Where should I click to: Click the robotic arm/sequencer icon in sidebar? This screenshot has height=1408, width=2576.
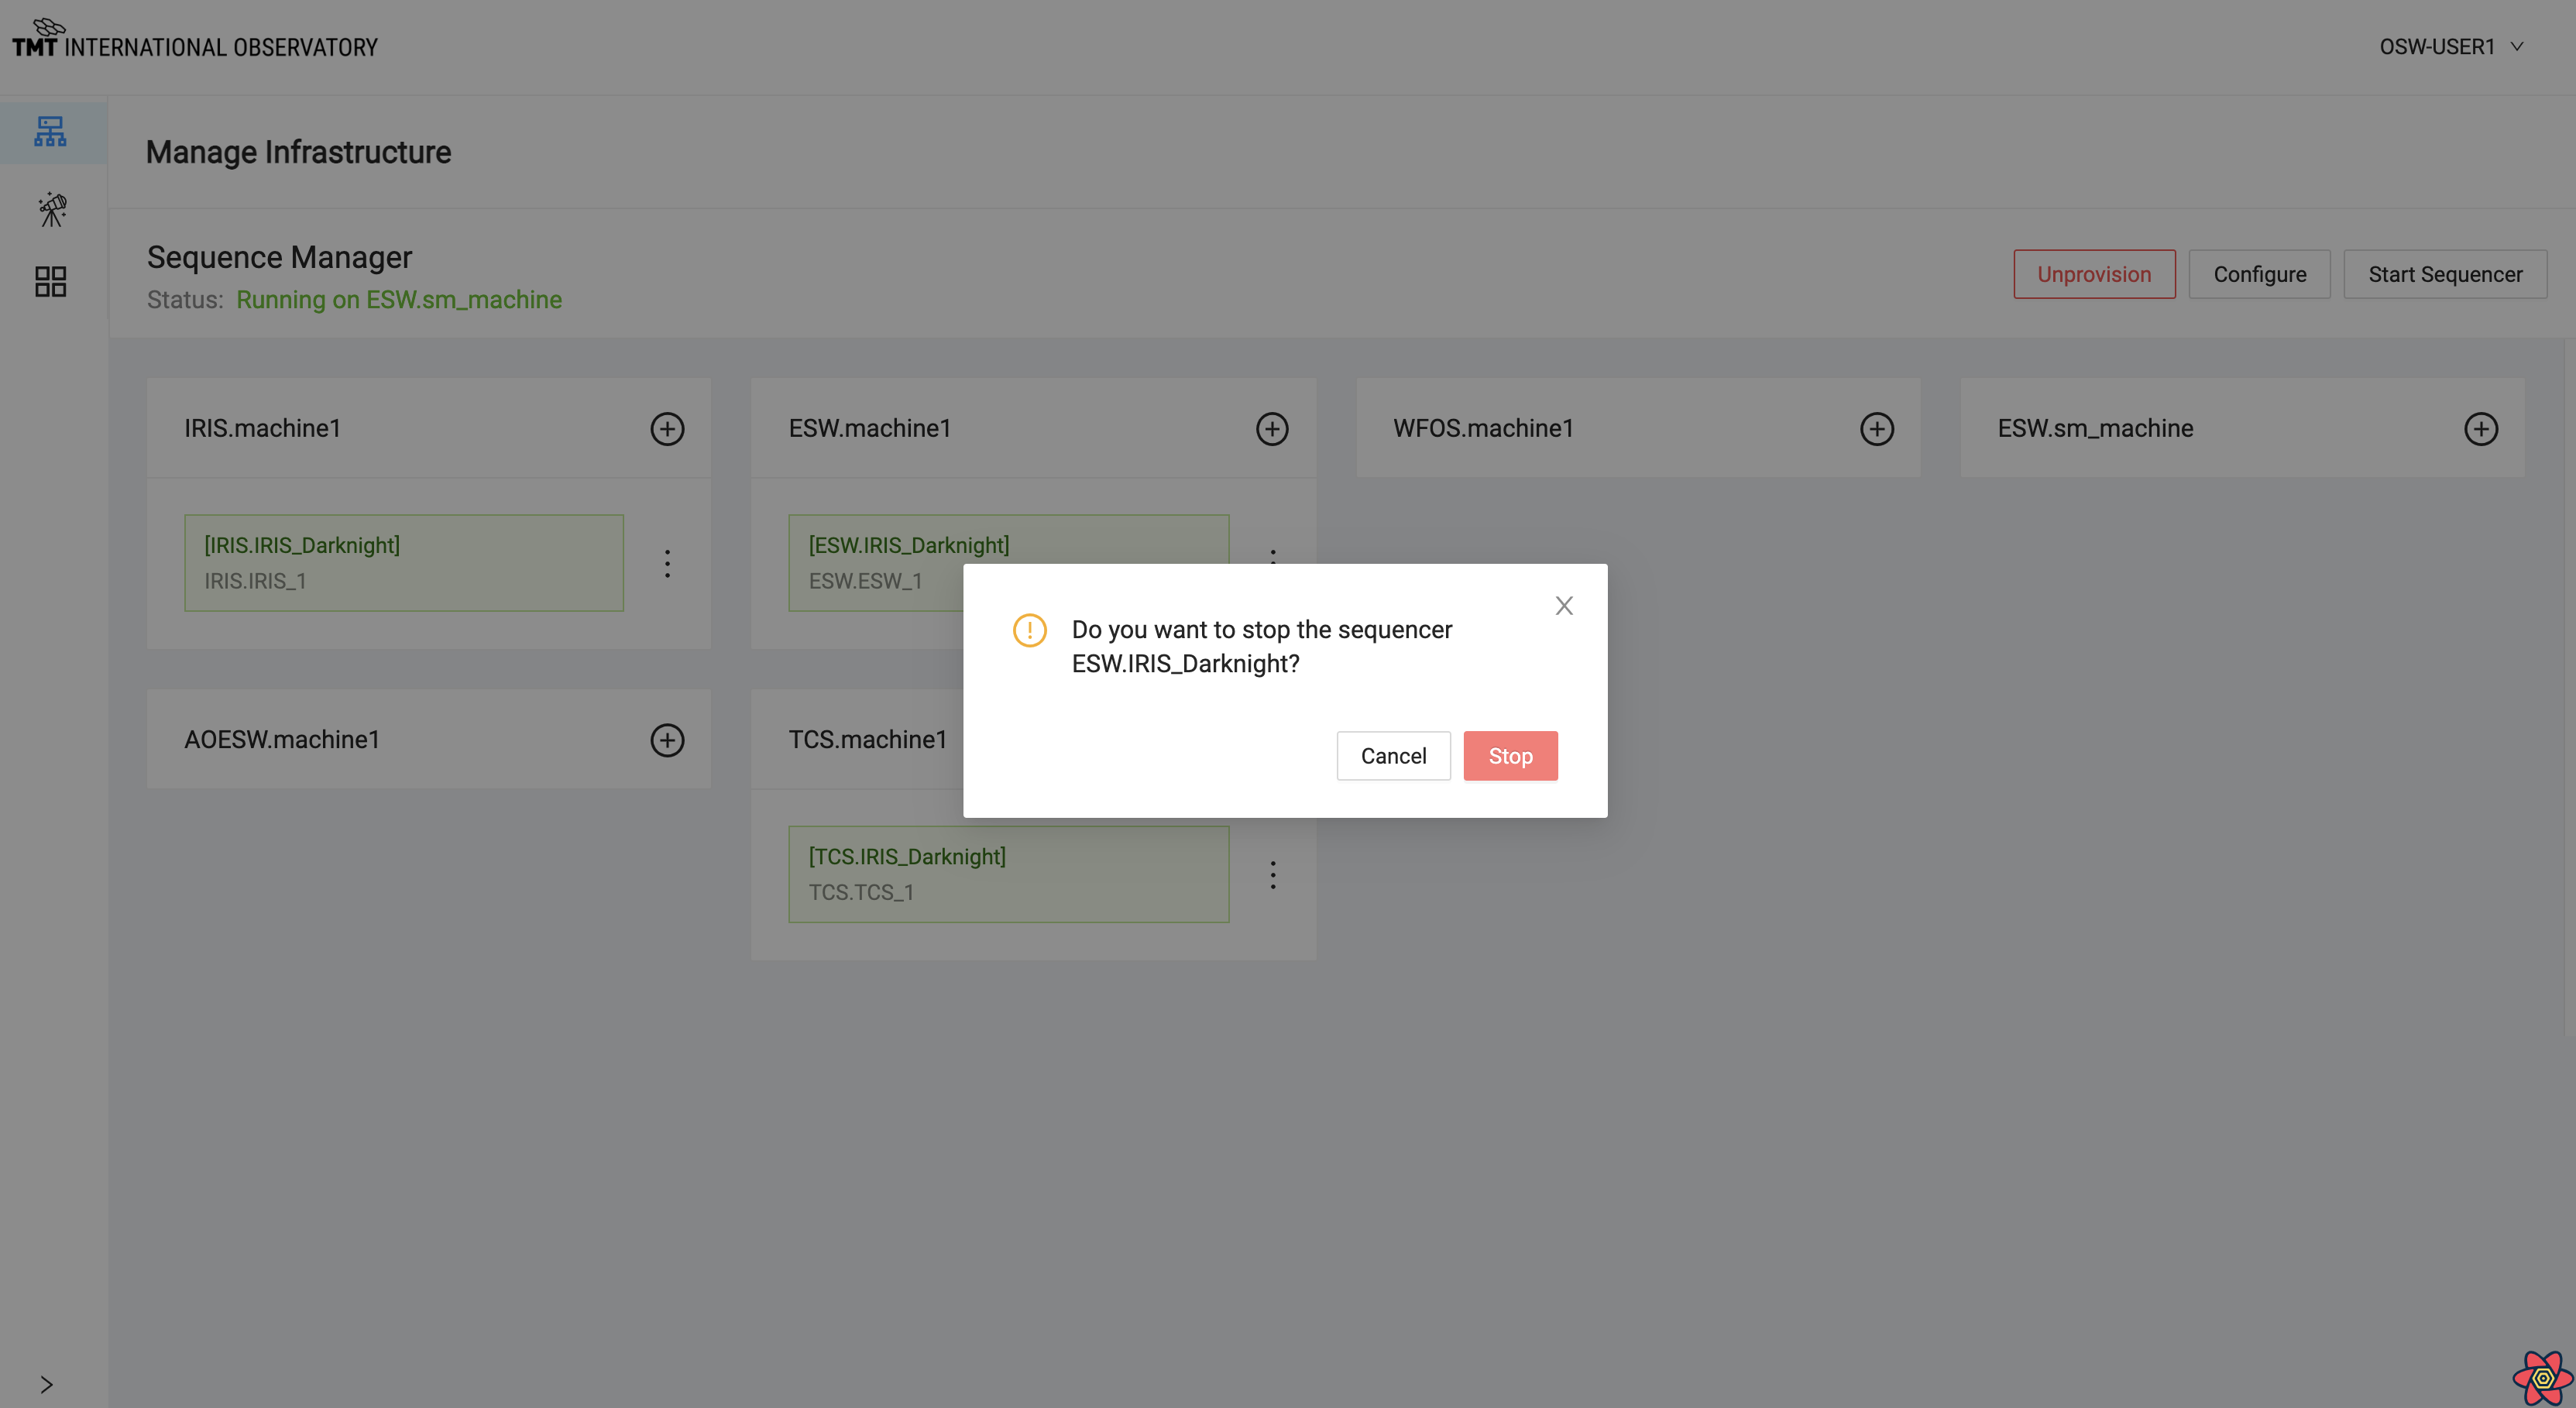click(49, 208)
